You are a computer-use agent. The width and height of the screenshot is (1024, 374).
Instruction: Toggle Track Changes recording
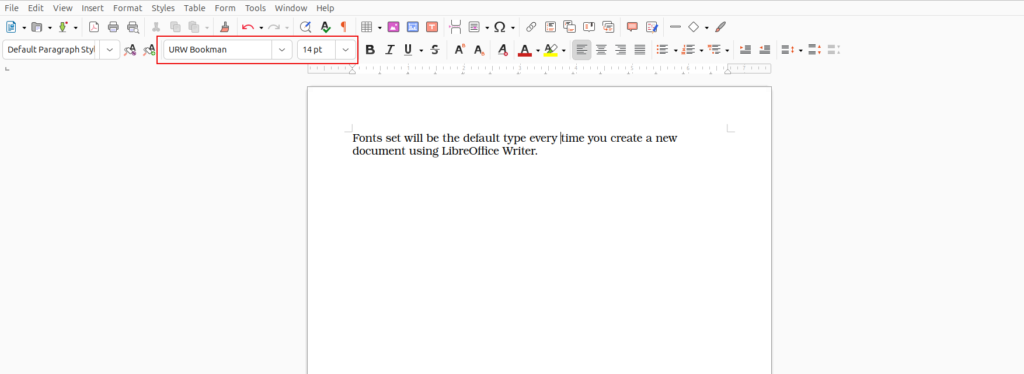click(x=652, y=27)
